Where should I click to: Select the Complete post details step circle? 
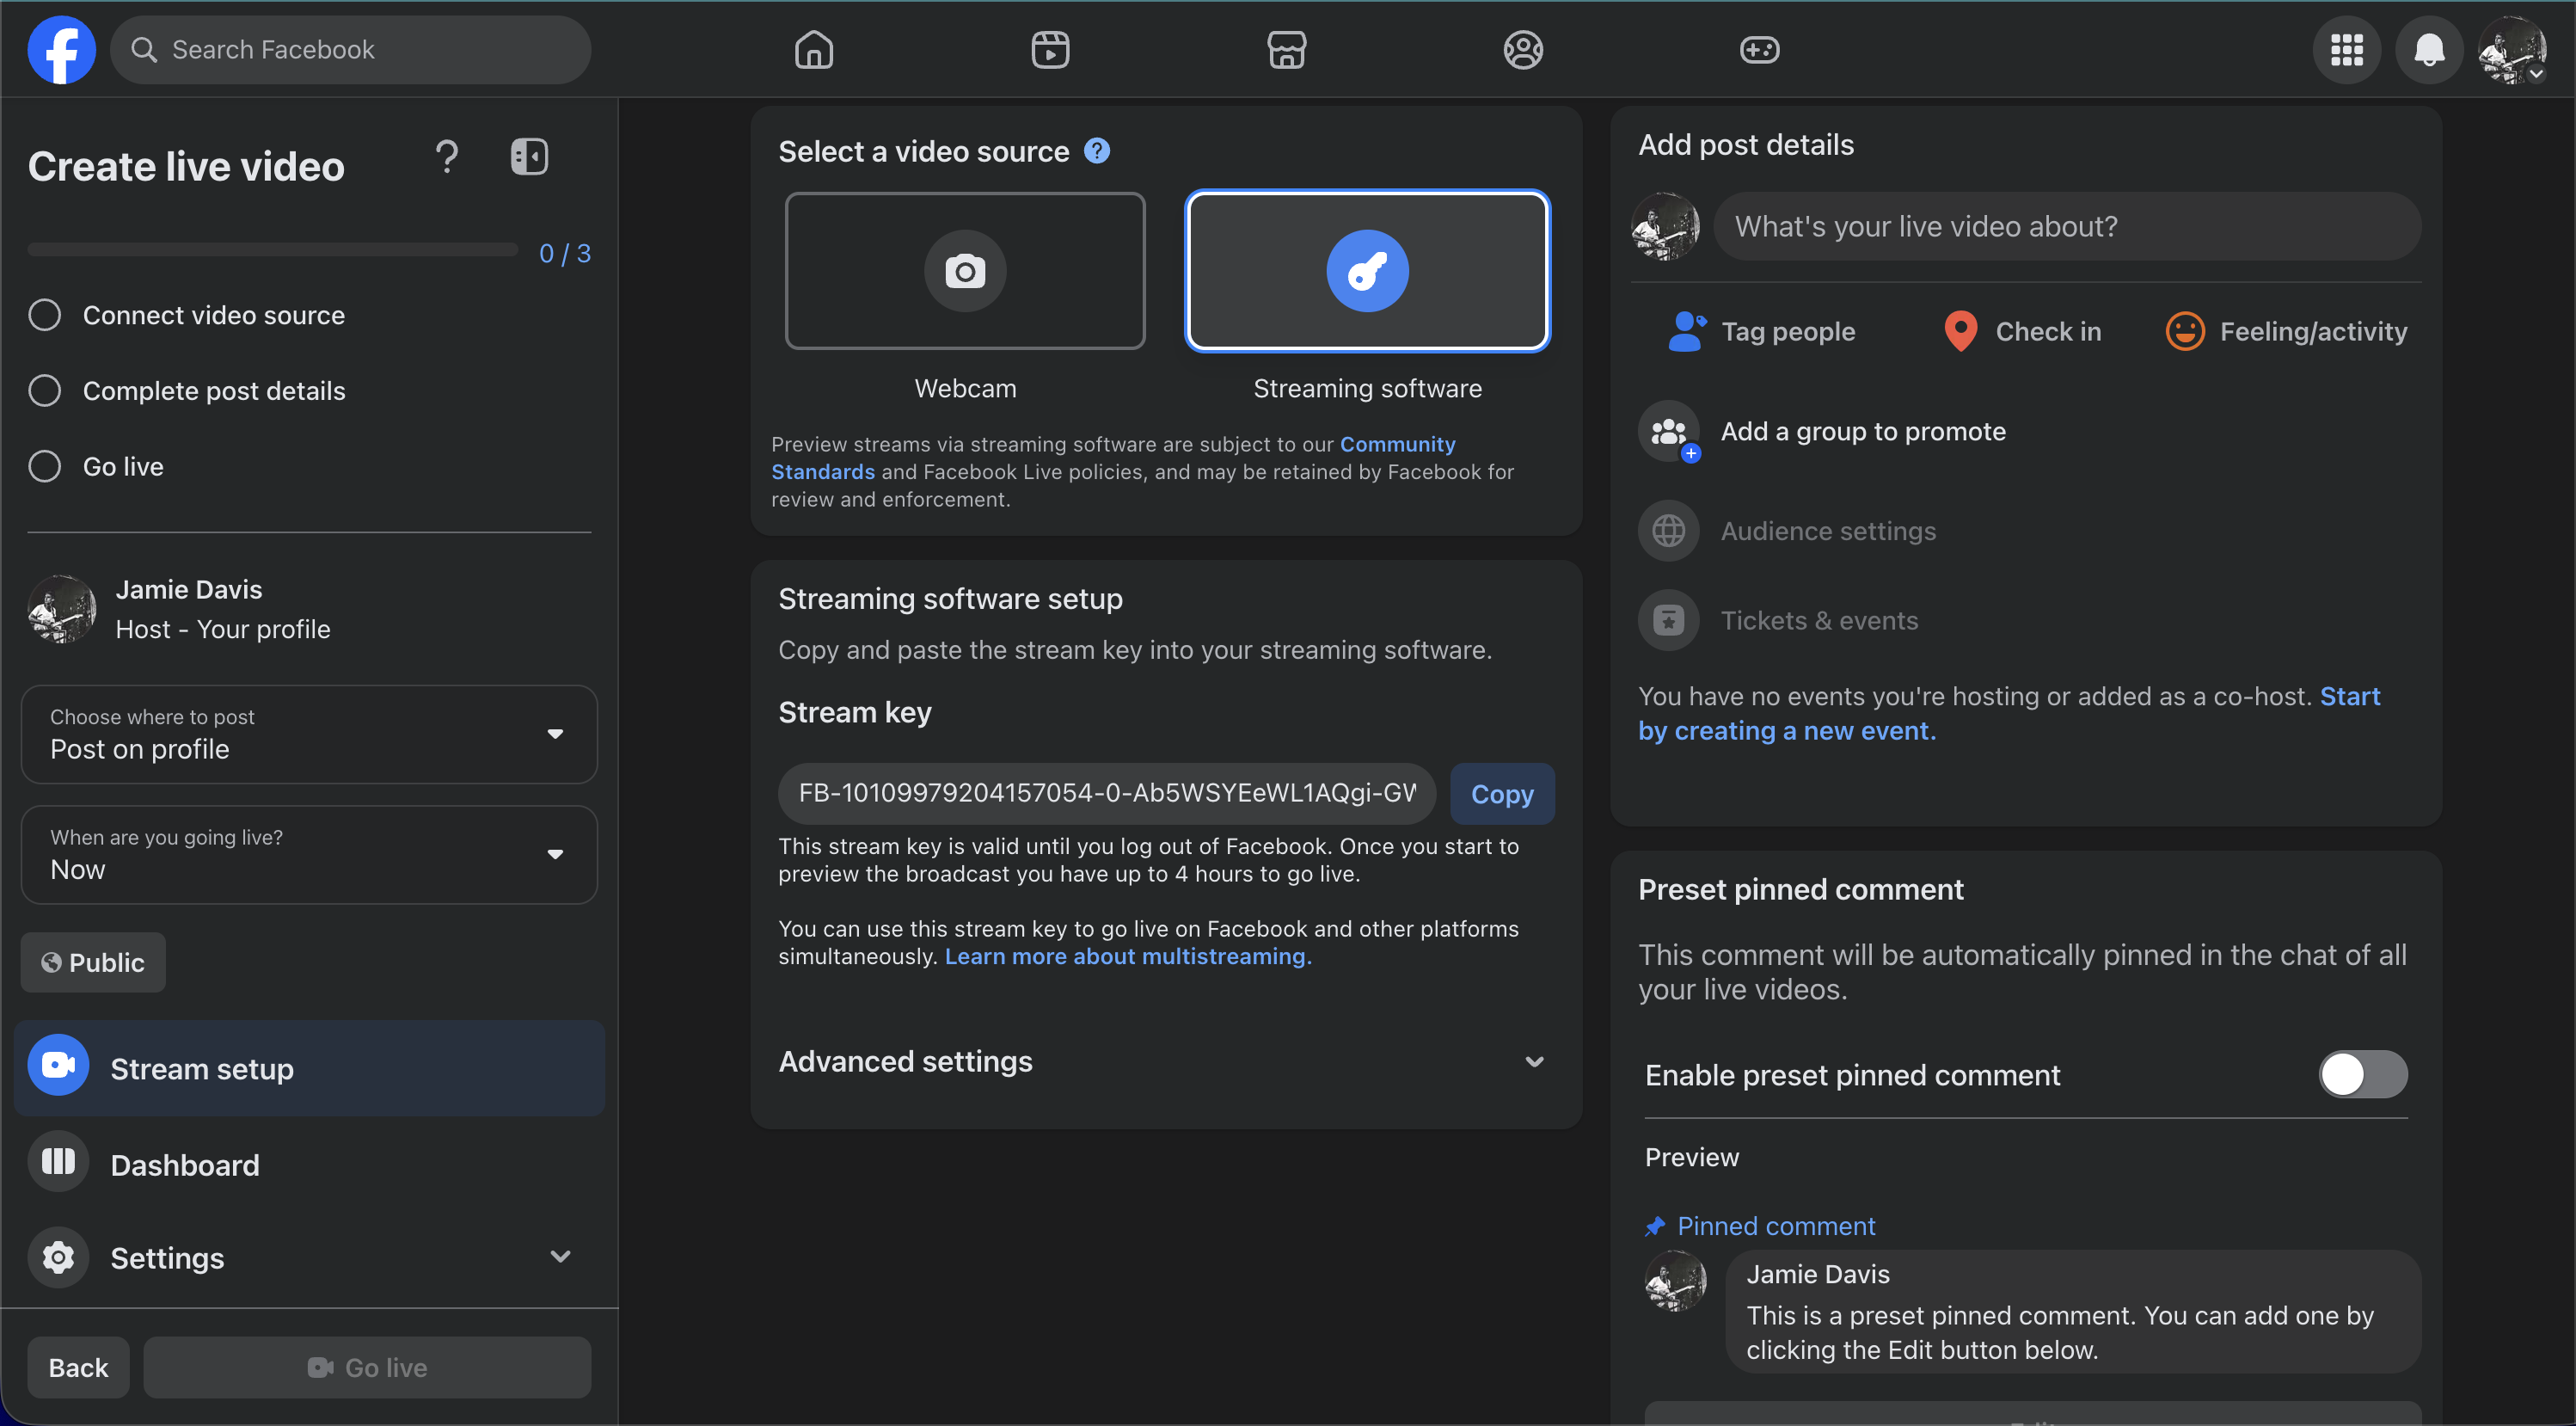coord(44,390)
